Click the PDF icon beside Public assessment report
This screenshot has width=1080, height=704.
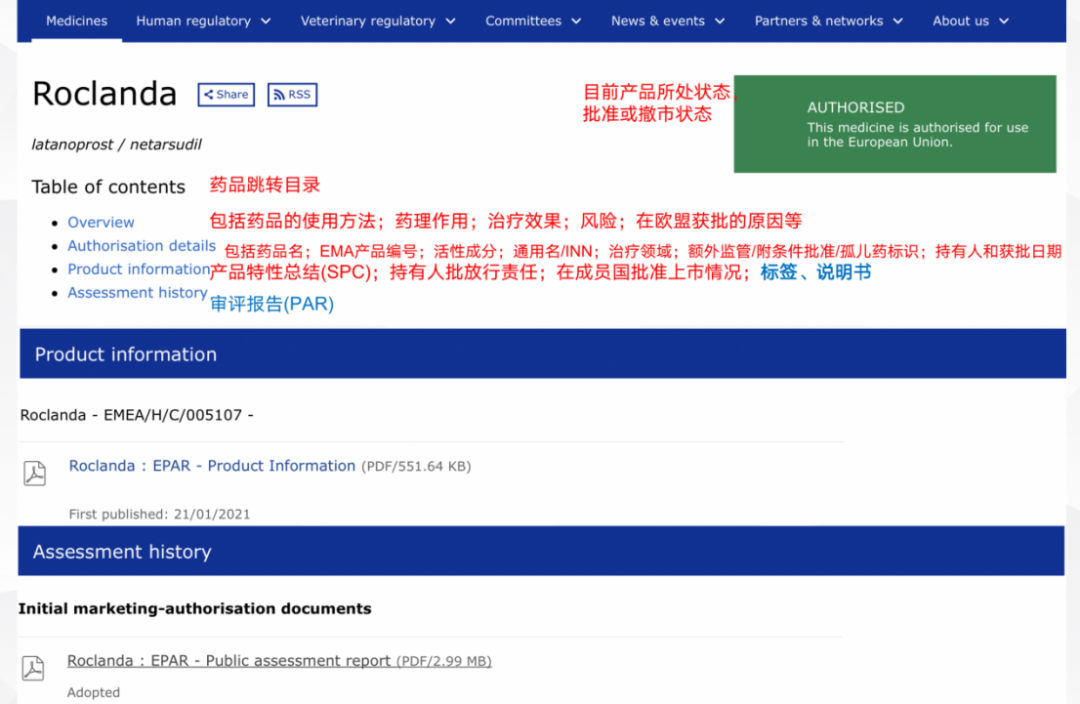pyautogui.click(x=33, y=668)
